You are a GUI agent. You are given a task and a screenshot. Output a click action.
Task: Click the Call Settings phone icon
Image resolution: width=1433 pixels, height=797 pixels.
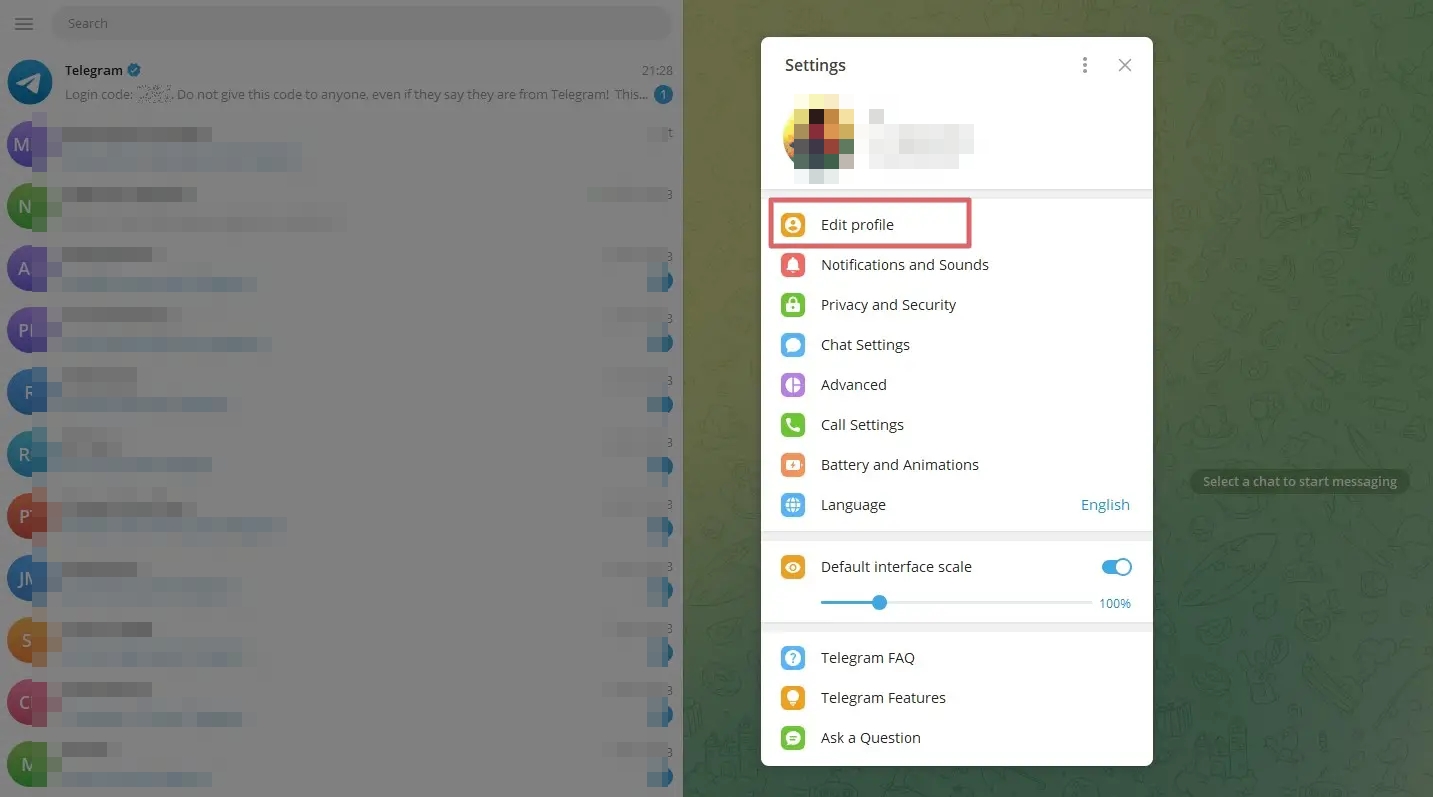793,425
